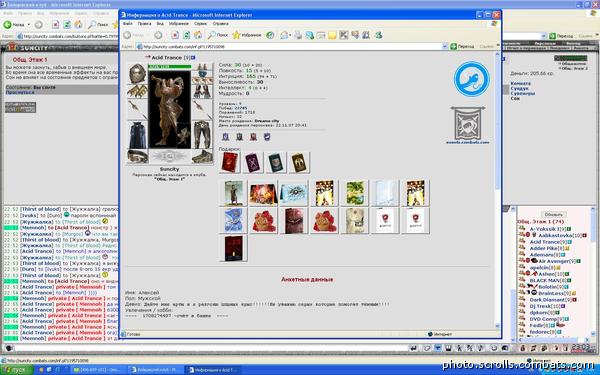600x375 pixels.
Task: Open the Windows Start (пуск) button
Action: (17, 370)
